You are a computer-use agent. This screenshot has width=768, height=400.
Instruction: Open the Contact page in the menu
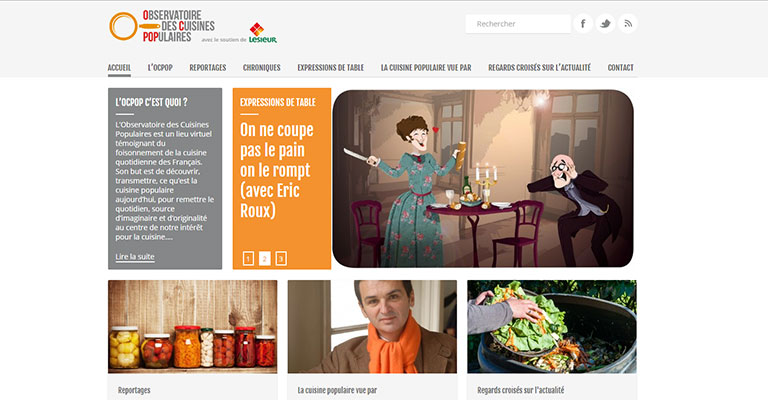(x=621, y=68)
